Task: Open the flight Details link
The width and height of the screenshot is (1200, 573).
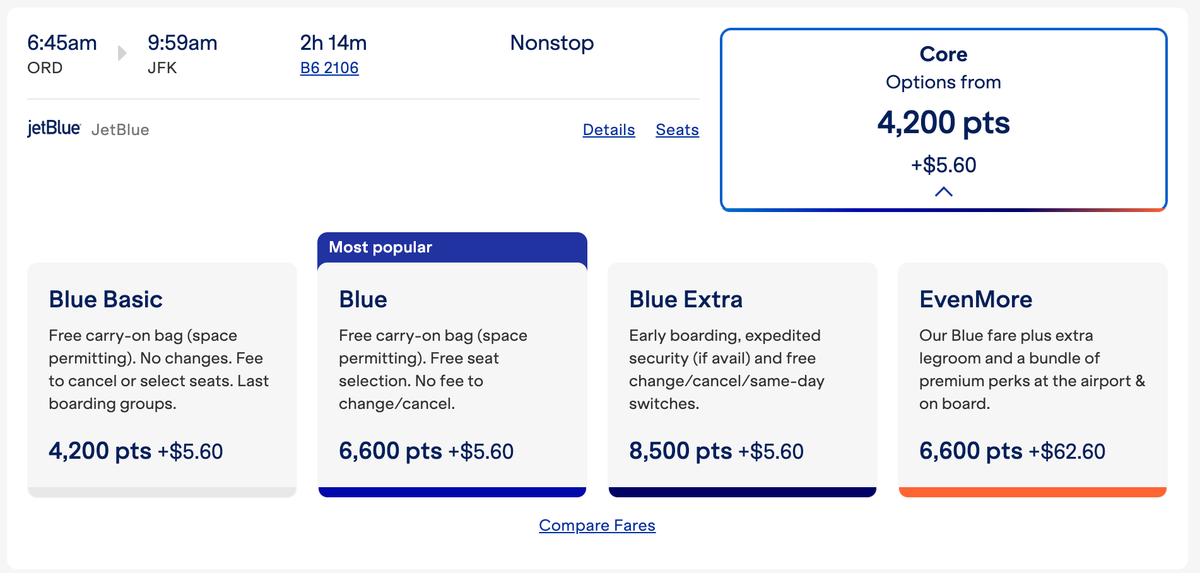Action: point(608,130)
